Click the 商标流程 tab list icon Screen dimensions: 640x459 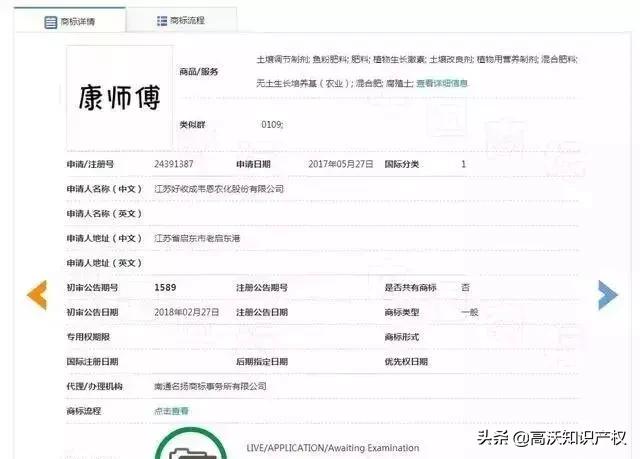(x=162, y=20)
